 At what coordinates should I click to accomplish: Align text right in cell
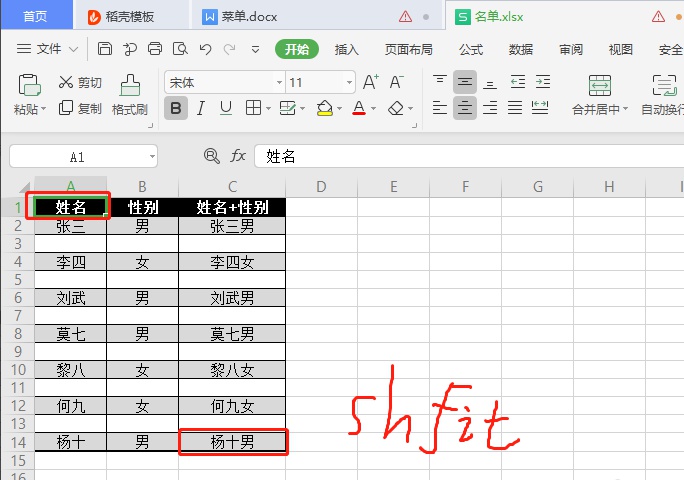coord(490,107)
